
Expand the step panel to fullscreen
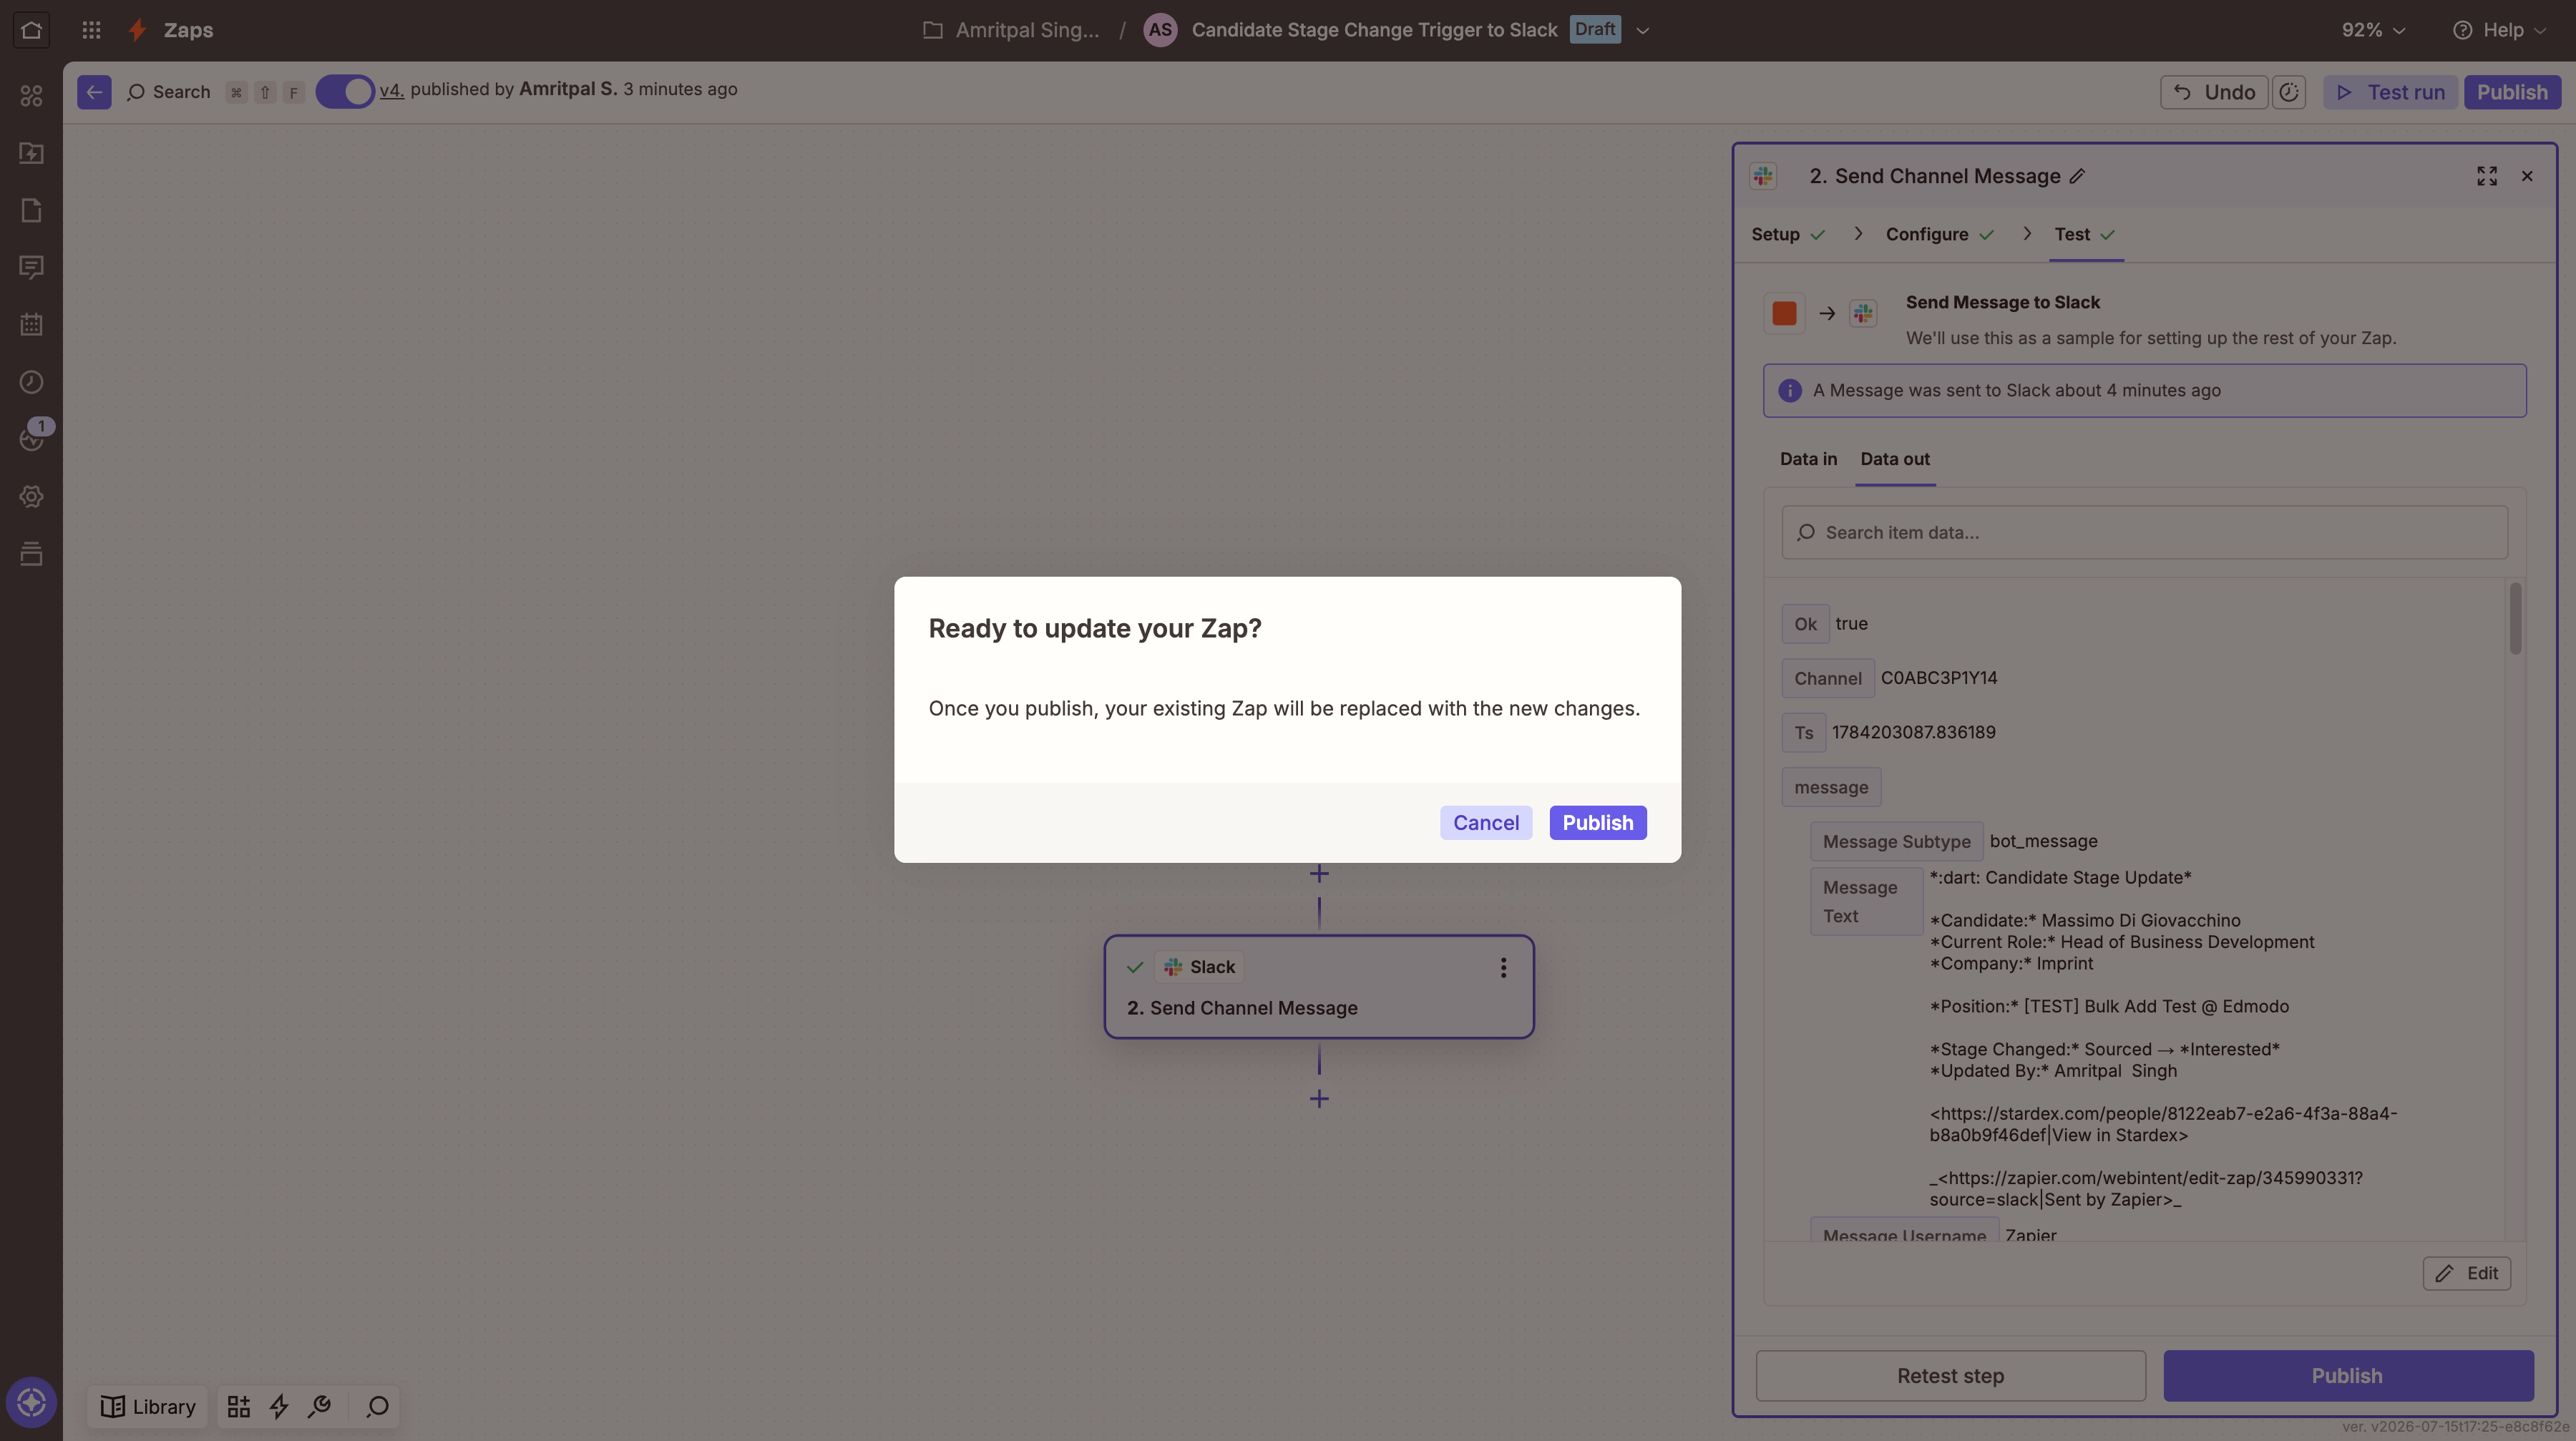2487,176
